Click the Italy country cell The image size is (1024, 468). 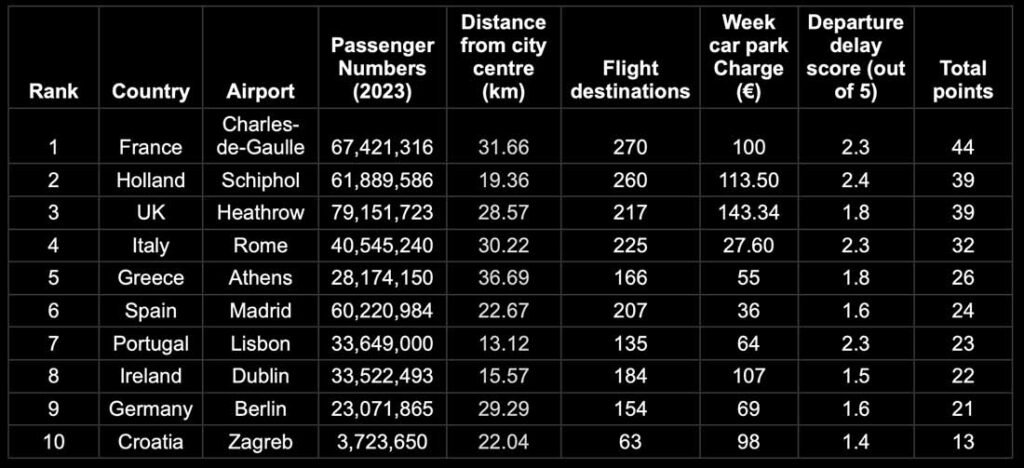[150, 245]
